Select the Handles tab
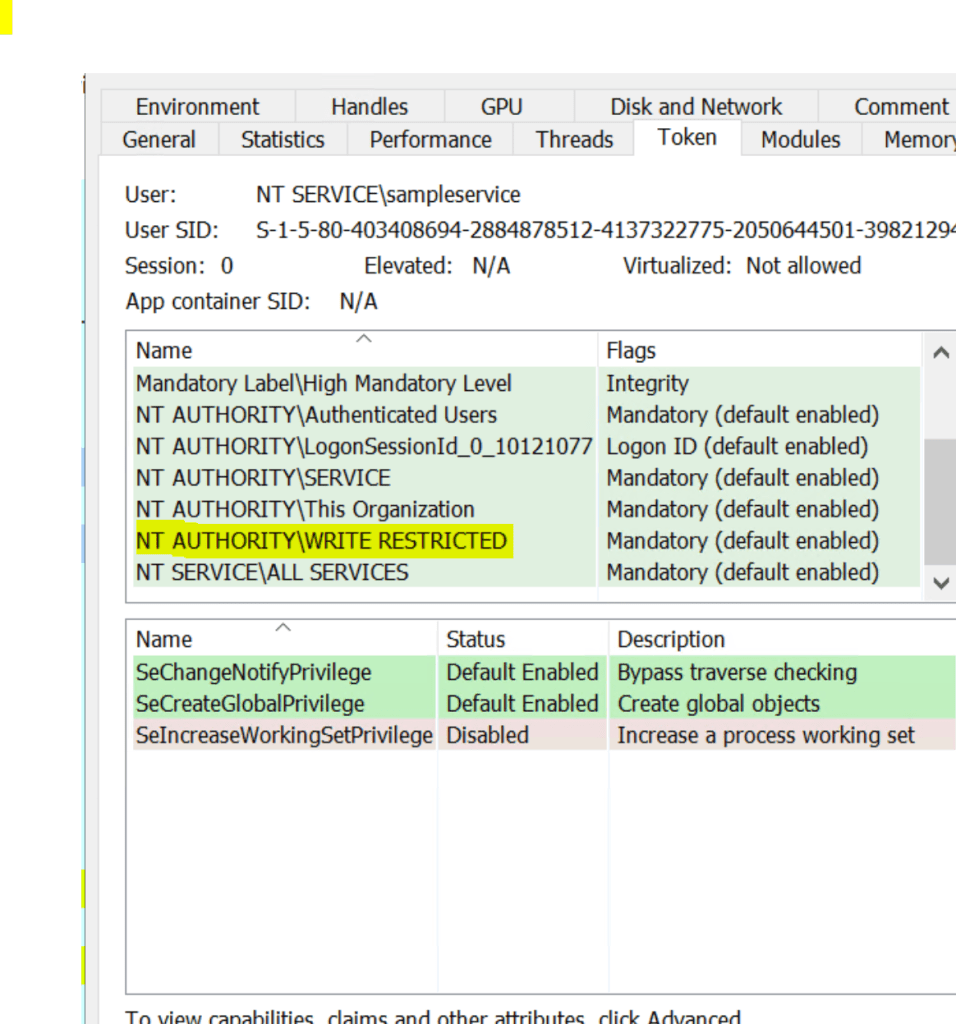 pos(369,107)
